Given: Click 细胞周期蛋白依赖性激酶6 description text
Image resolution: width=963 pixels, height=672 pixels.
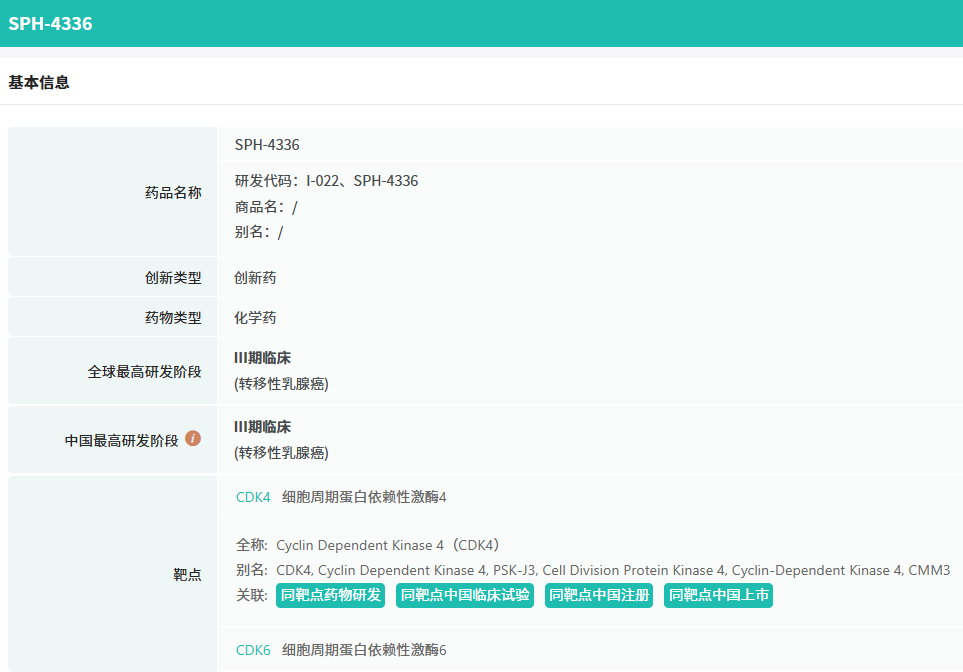Looking at the screenshot, I should tap(364, 650).
